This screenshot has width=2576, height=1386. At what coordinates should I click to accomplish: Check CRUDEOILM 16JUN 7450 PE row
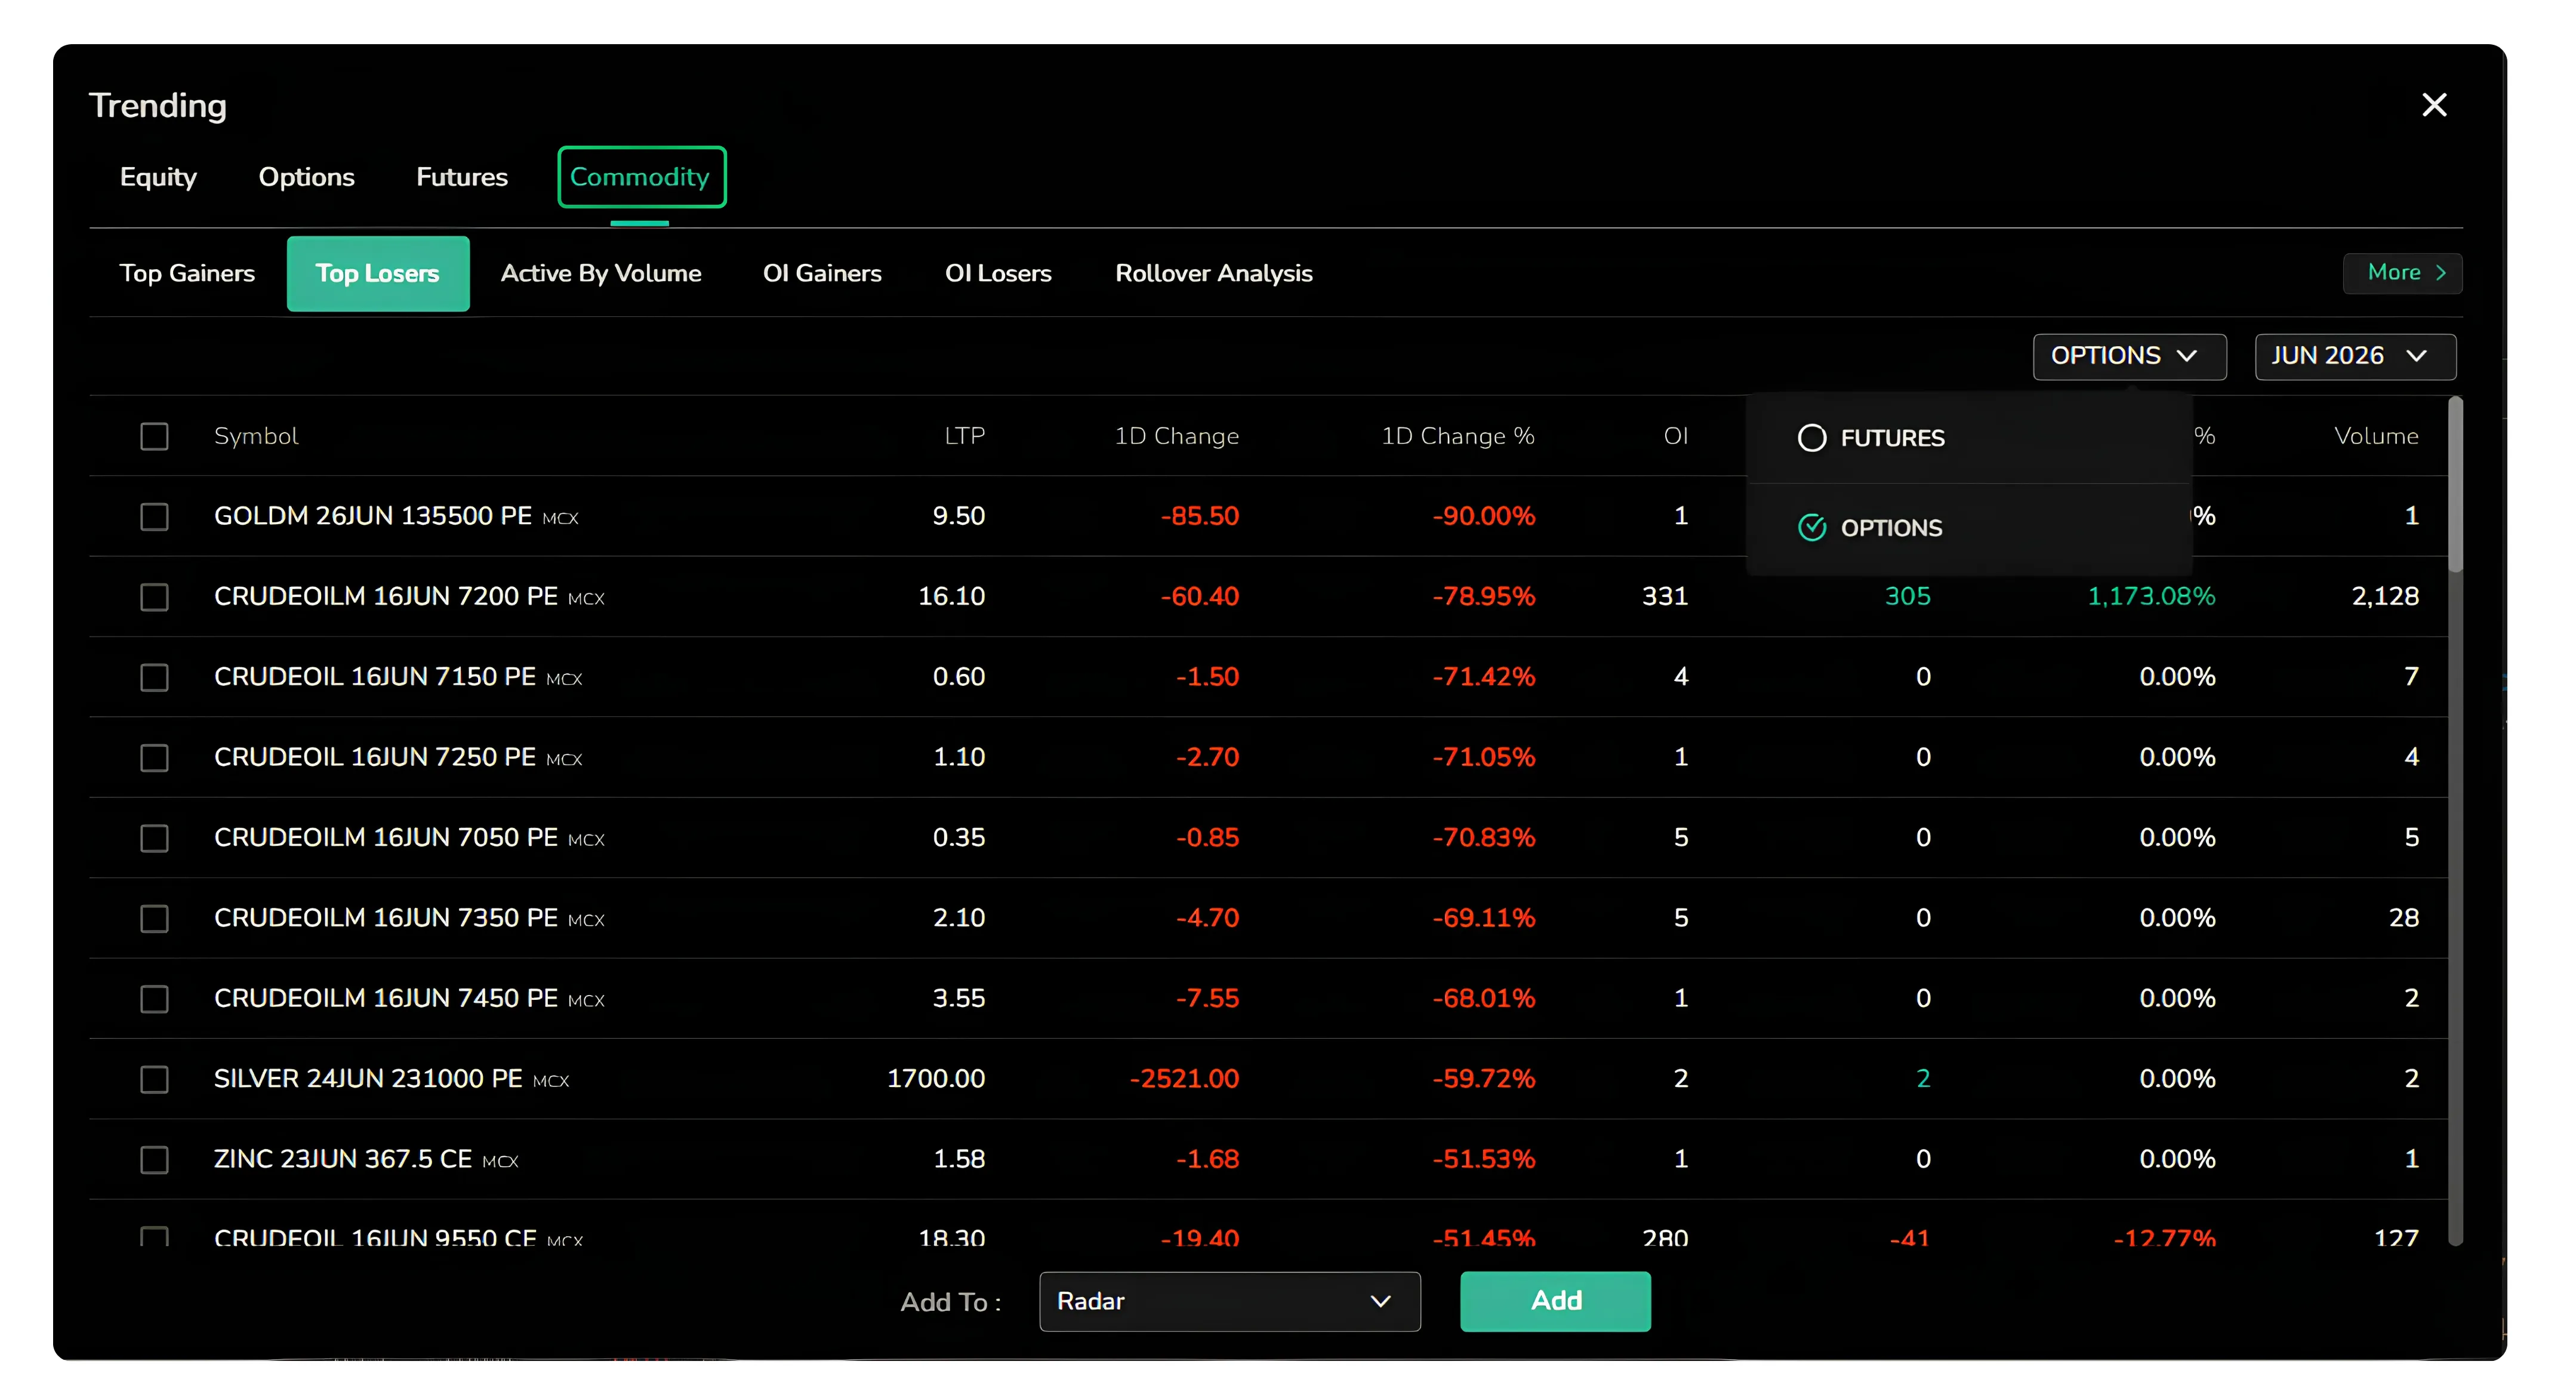click(x=154, y=998)
